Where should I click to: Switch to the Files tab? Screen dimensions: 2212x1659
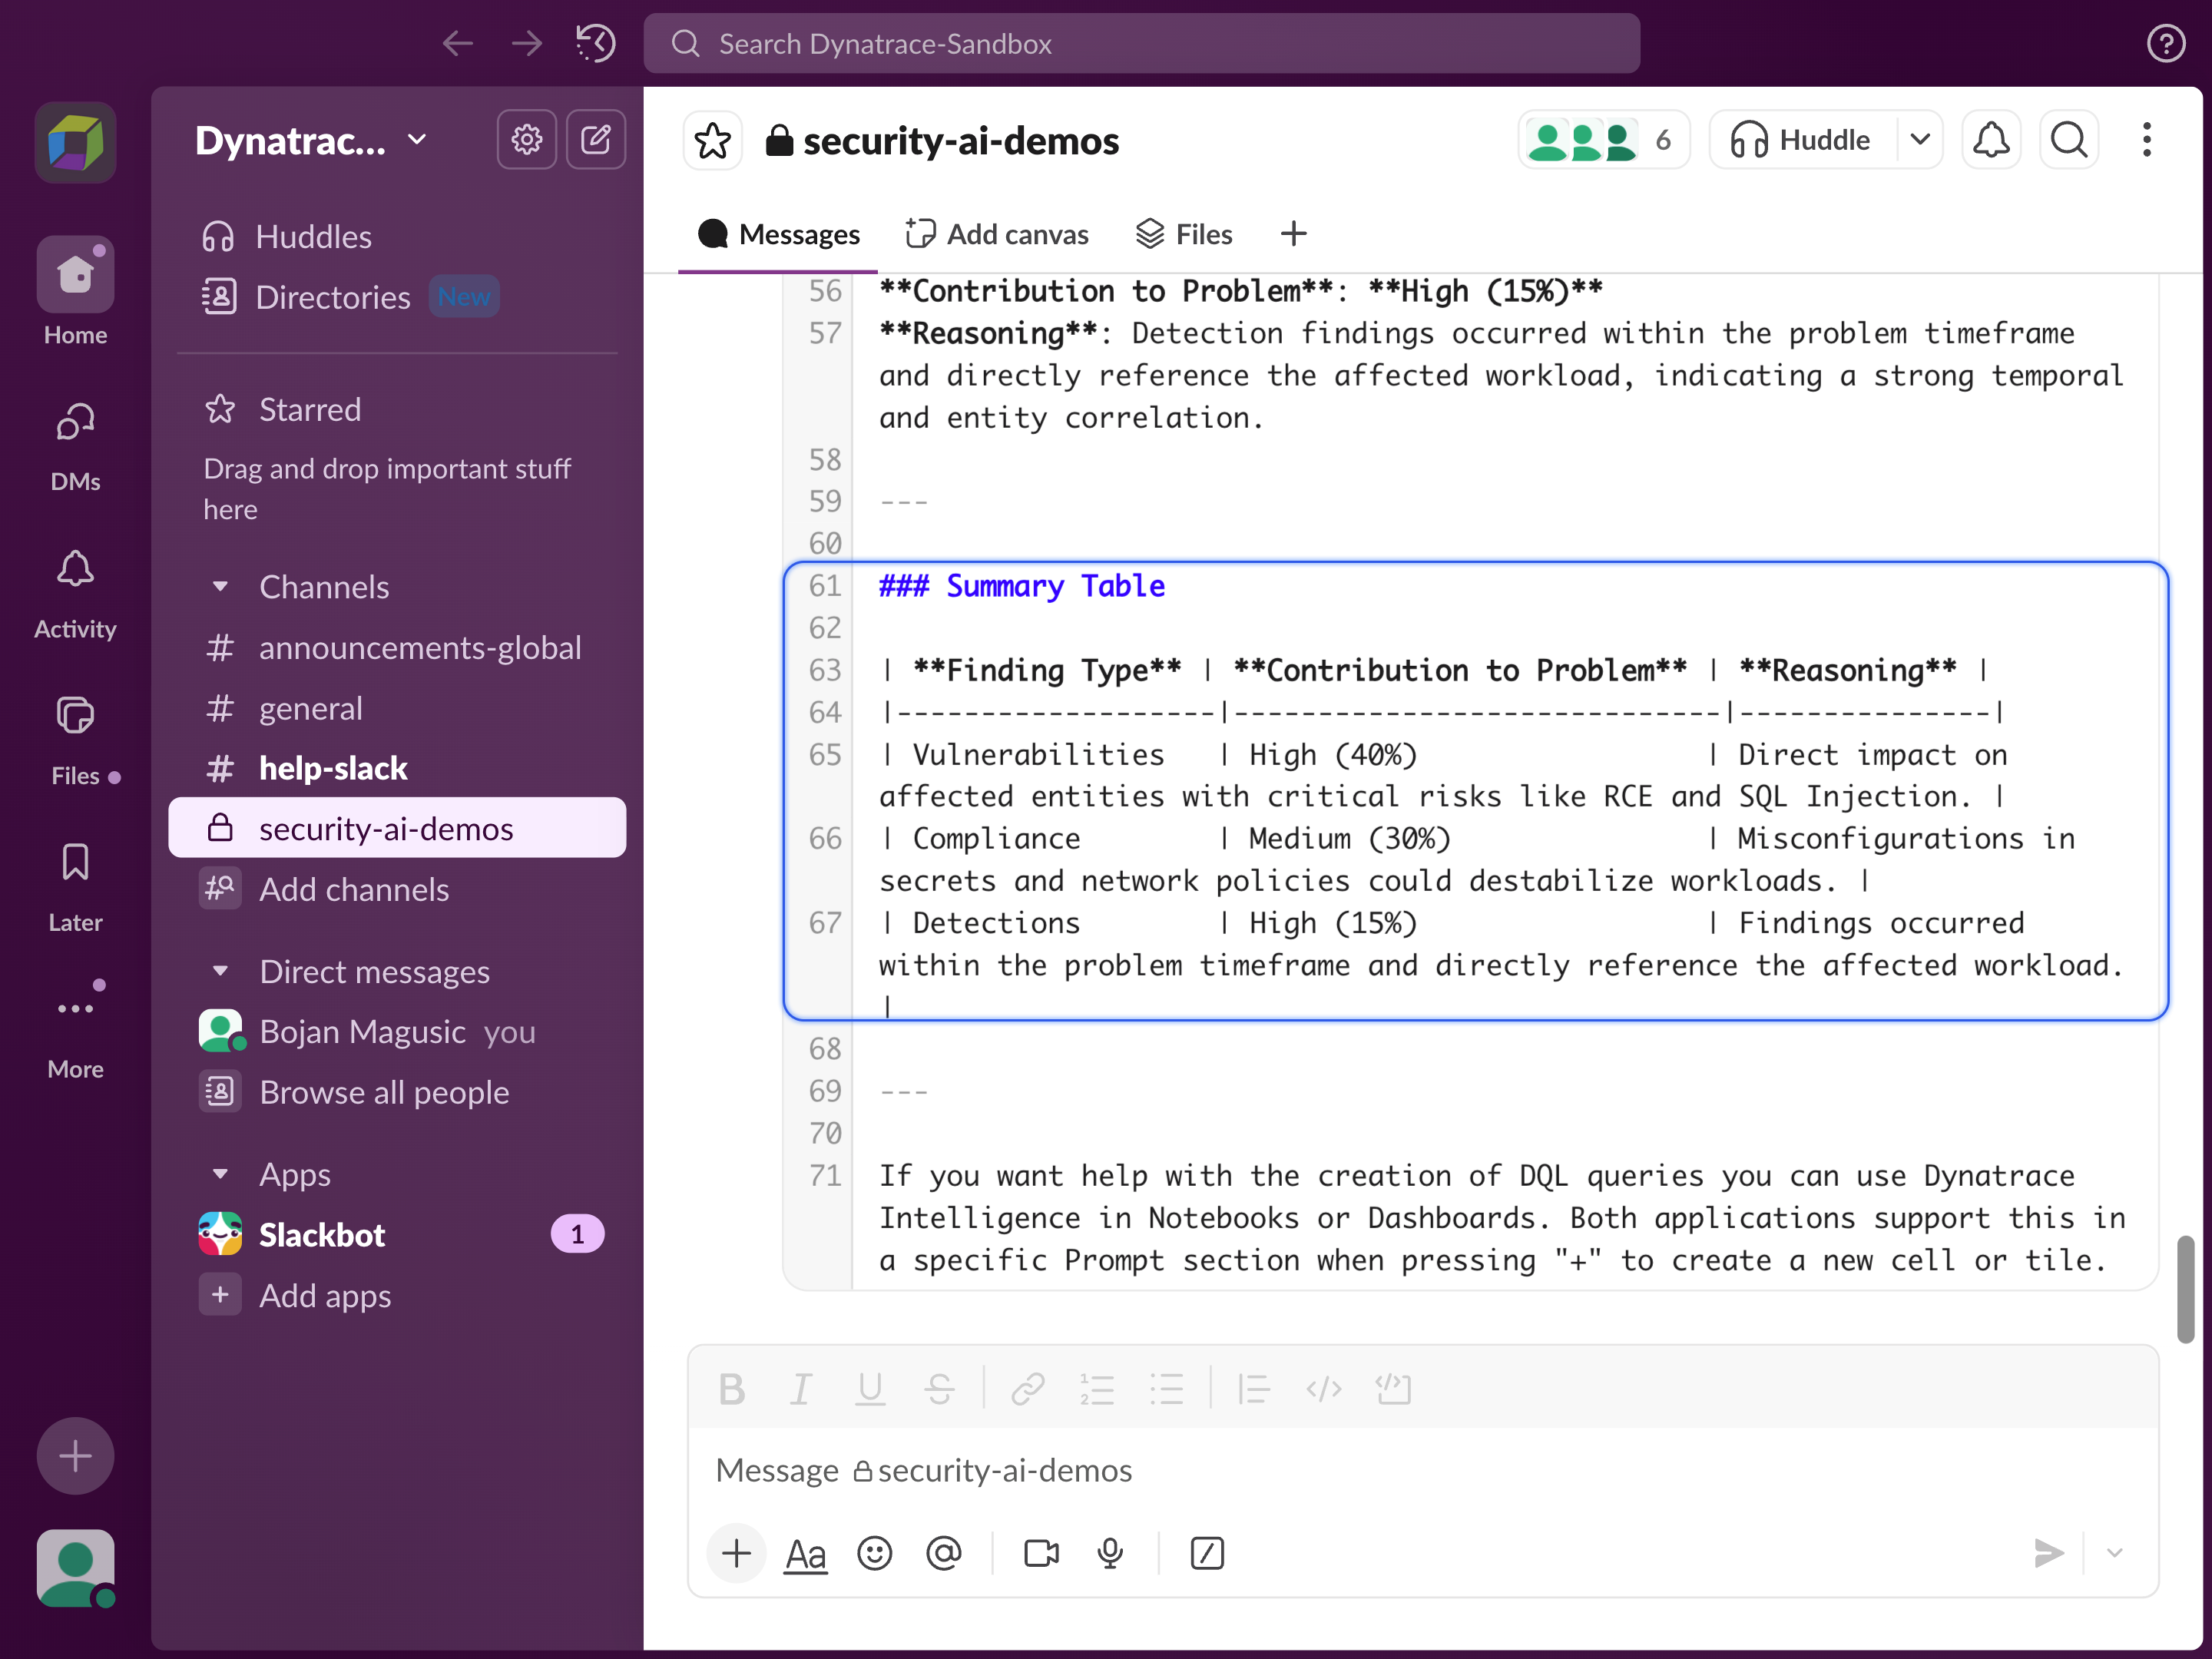click(x=1184, y=234)
